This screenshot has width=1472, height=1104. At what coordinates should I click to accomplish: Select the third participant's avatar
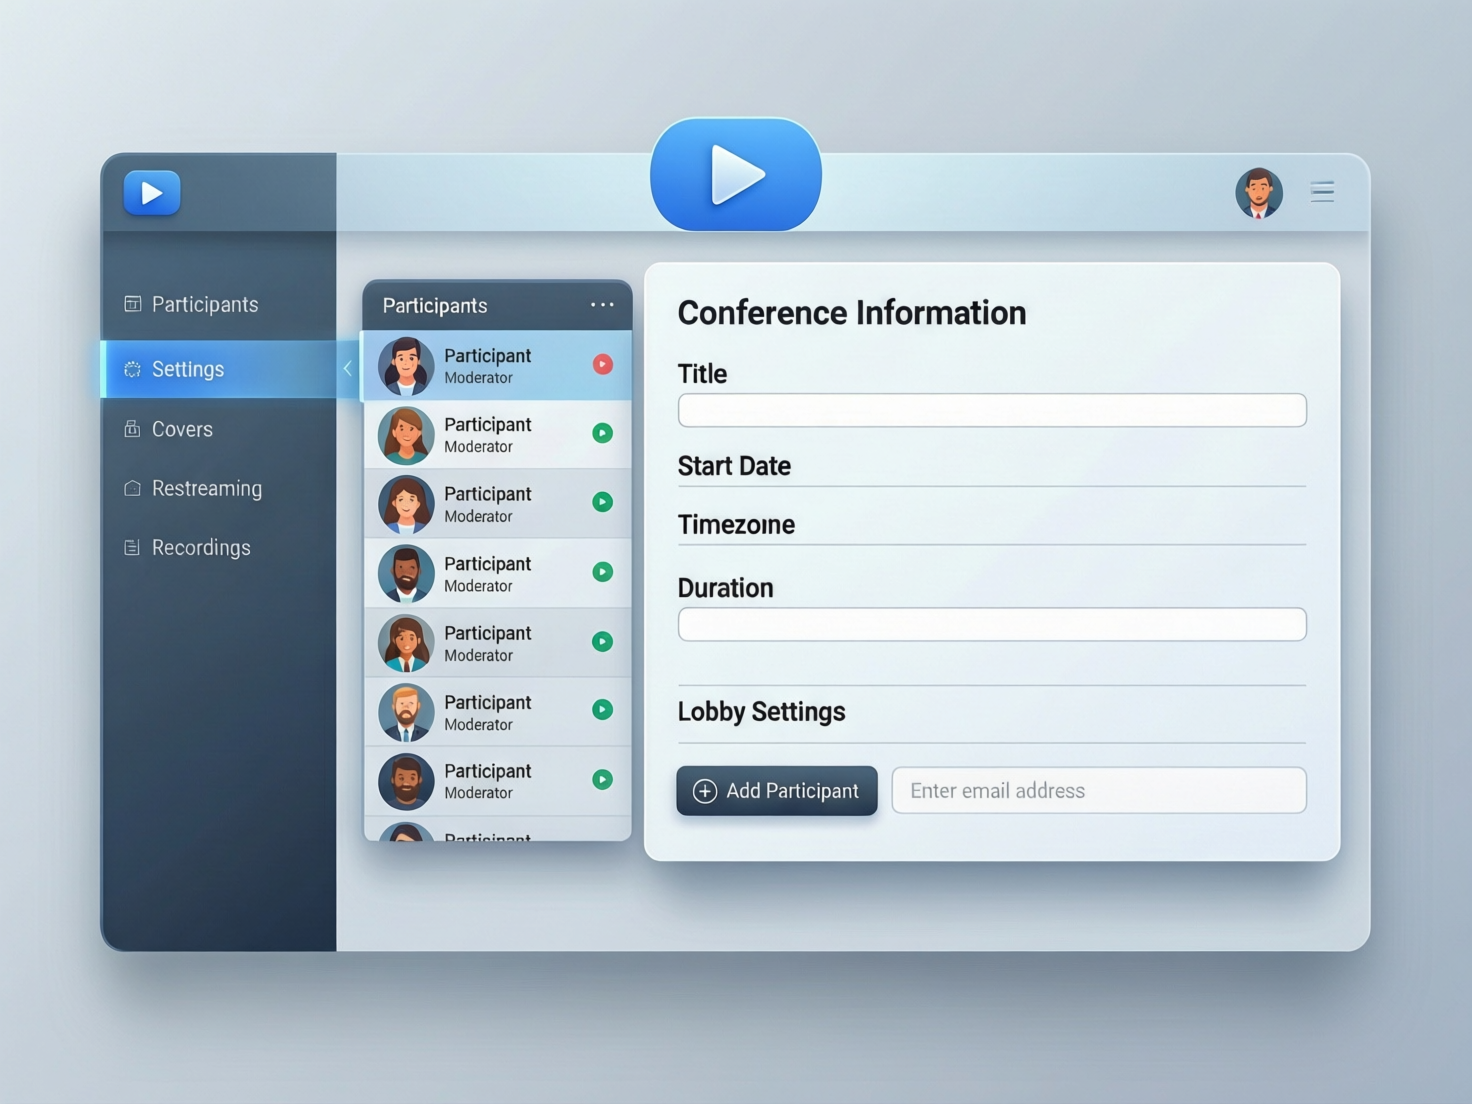pyautogui.click(x=406, y=504)
